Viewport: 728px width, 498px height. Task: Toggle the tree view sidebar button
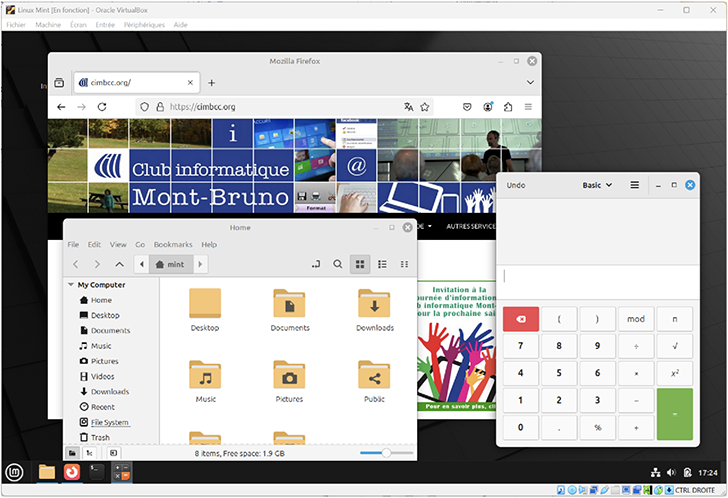[x=89, y=453]
